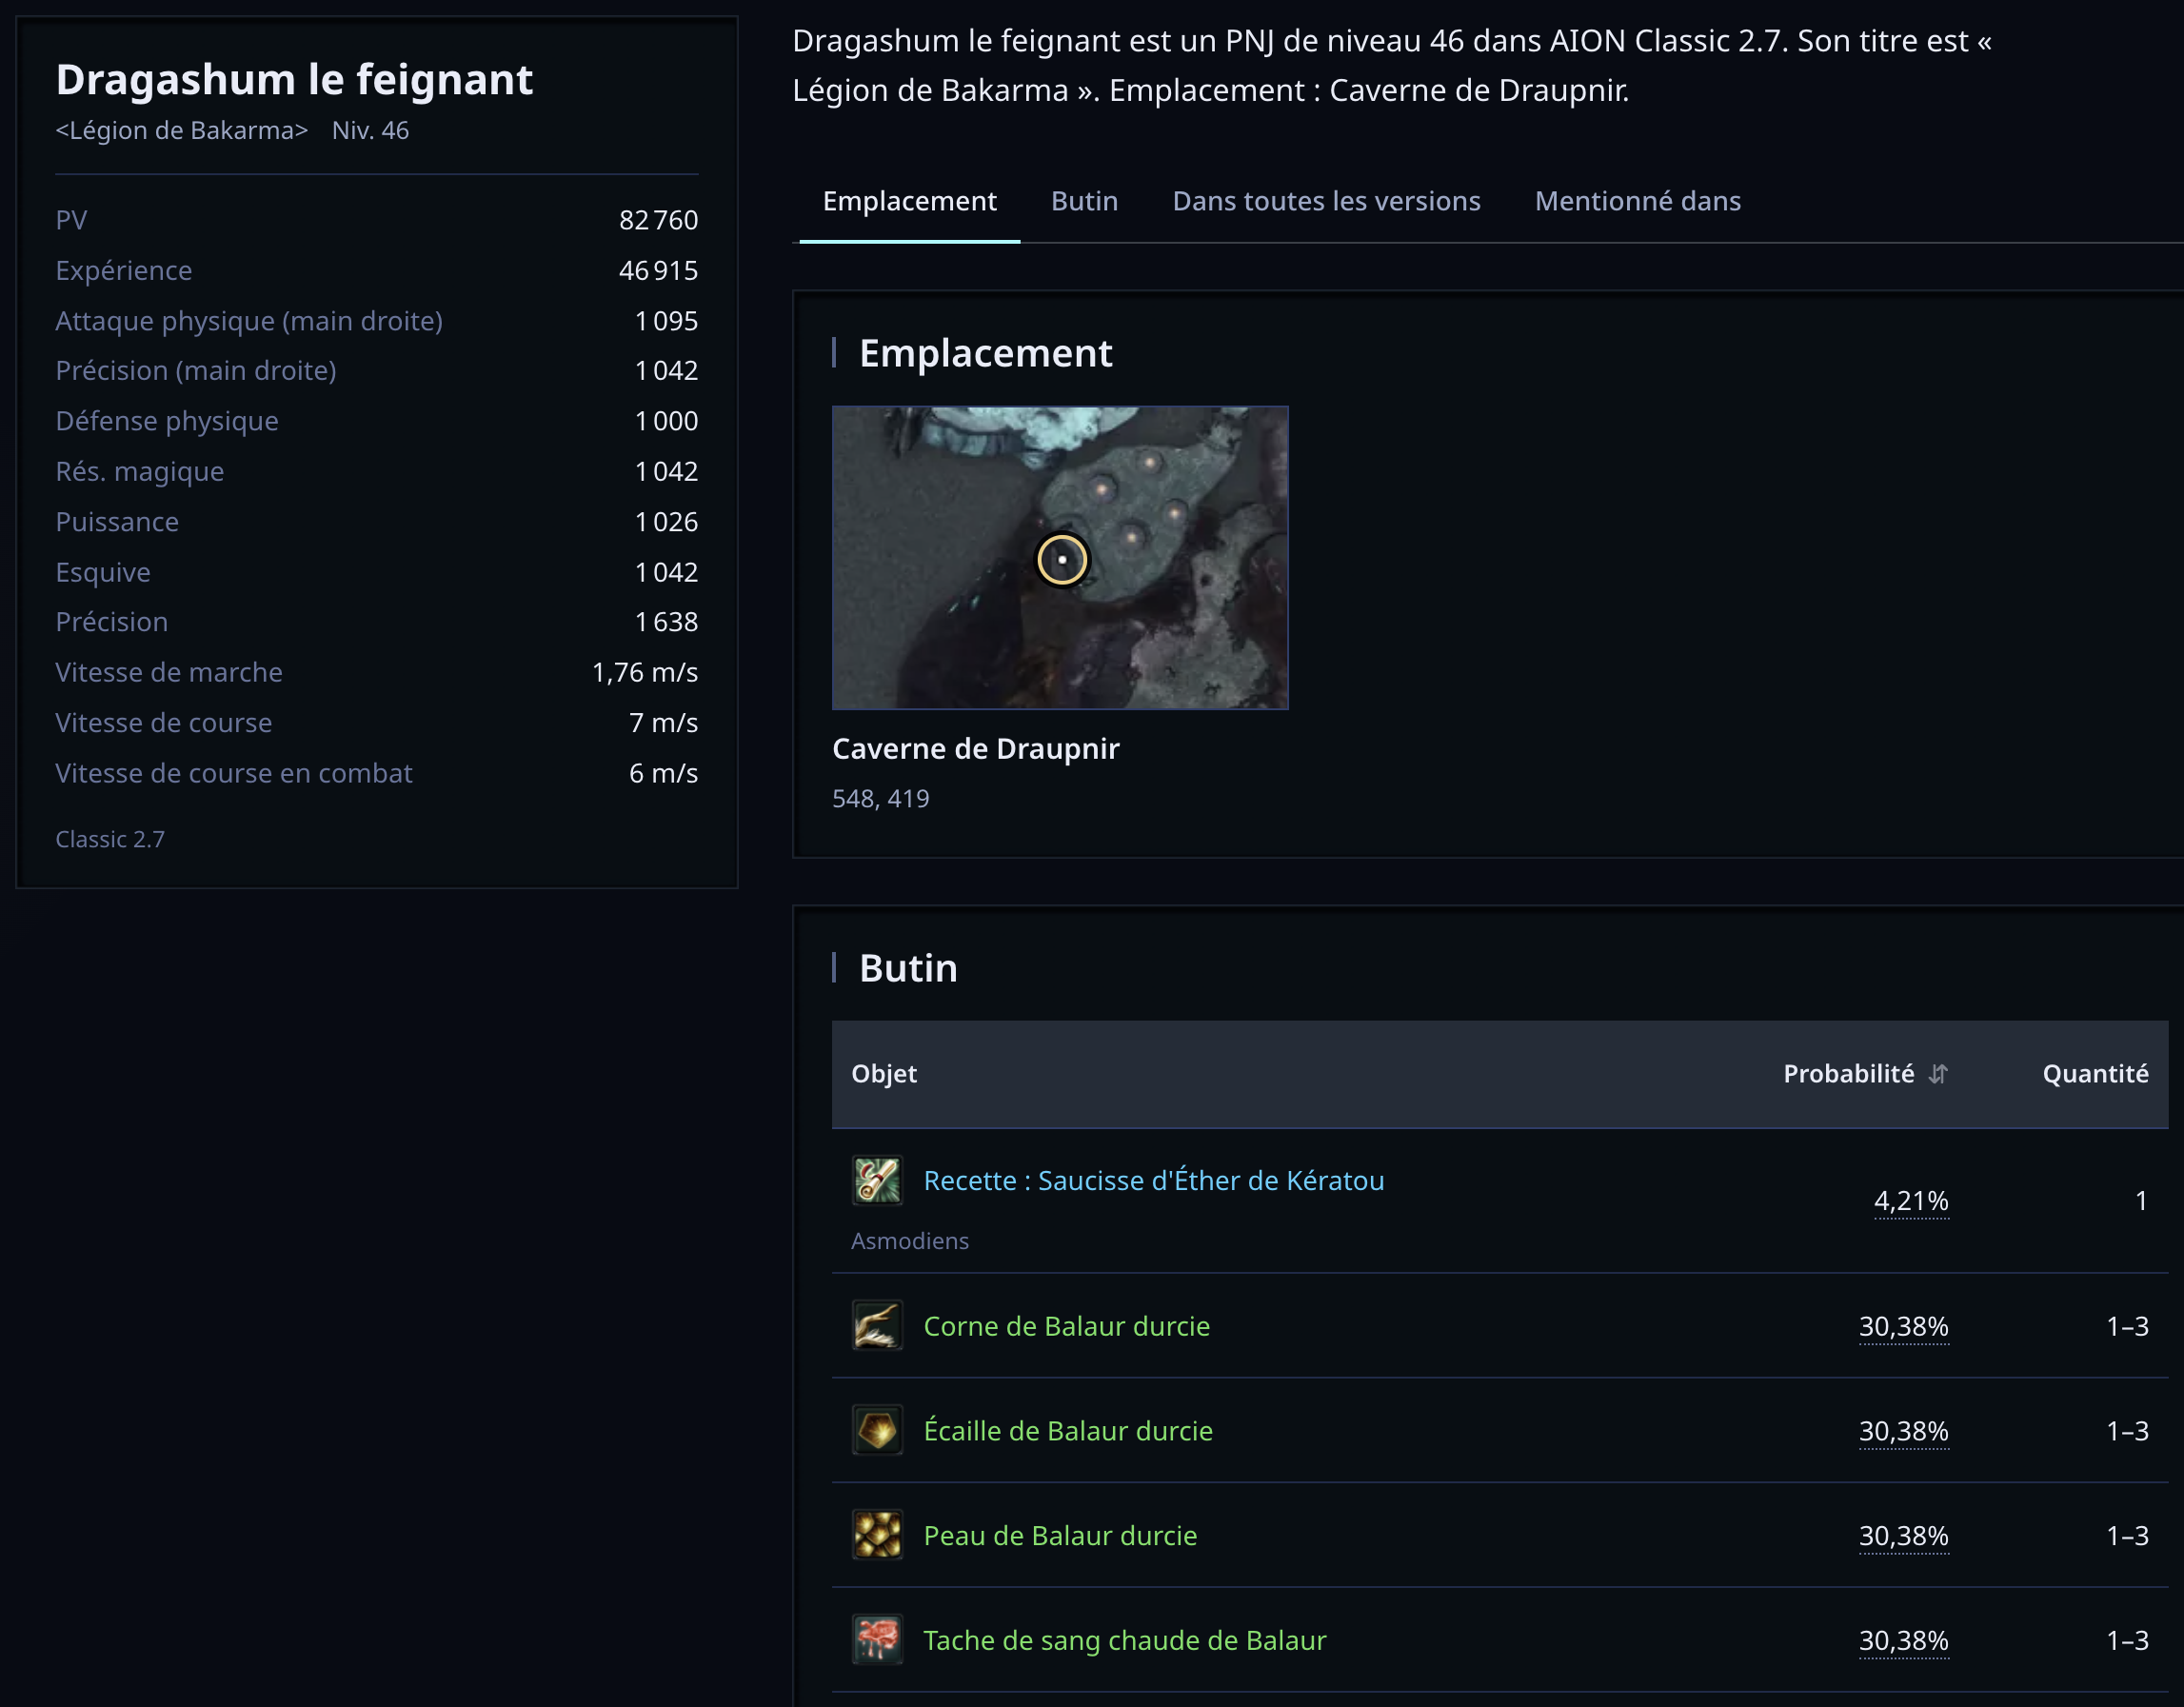
Task: Open Recette : Saucisse d'Éther de Kératou link
Action: point(1154,1181)
